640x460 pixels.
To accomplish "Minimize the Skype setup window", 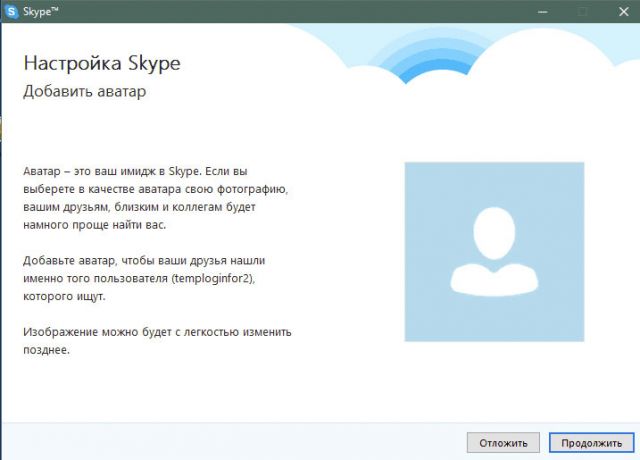I will tap(542, 12).
